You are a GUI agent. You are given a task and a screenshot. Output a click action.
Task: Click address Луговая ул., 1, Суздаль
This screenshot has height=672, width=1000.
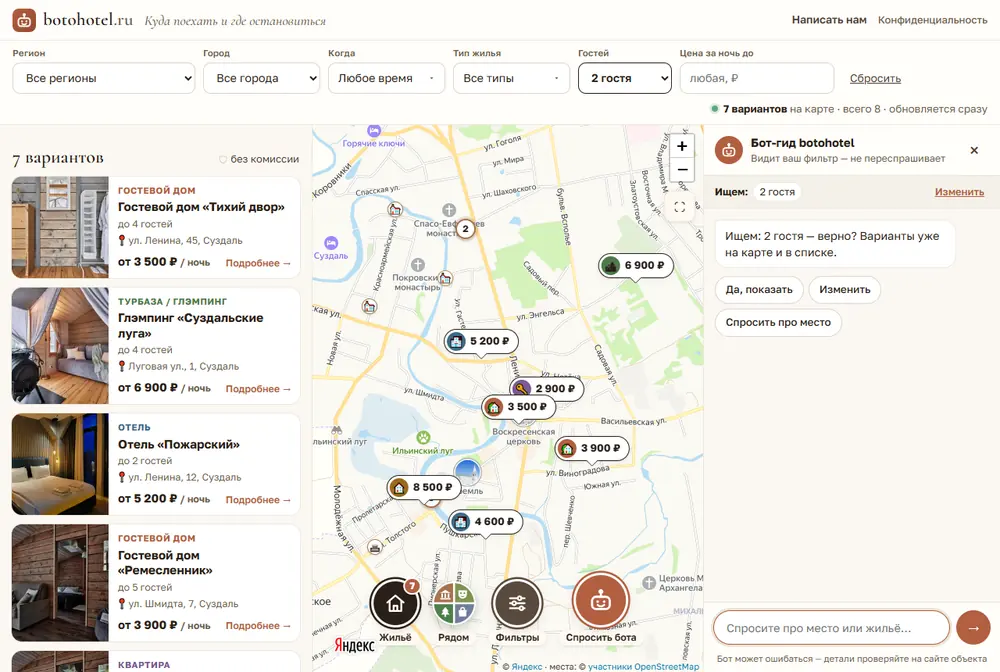click(x=184, y=366)
